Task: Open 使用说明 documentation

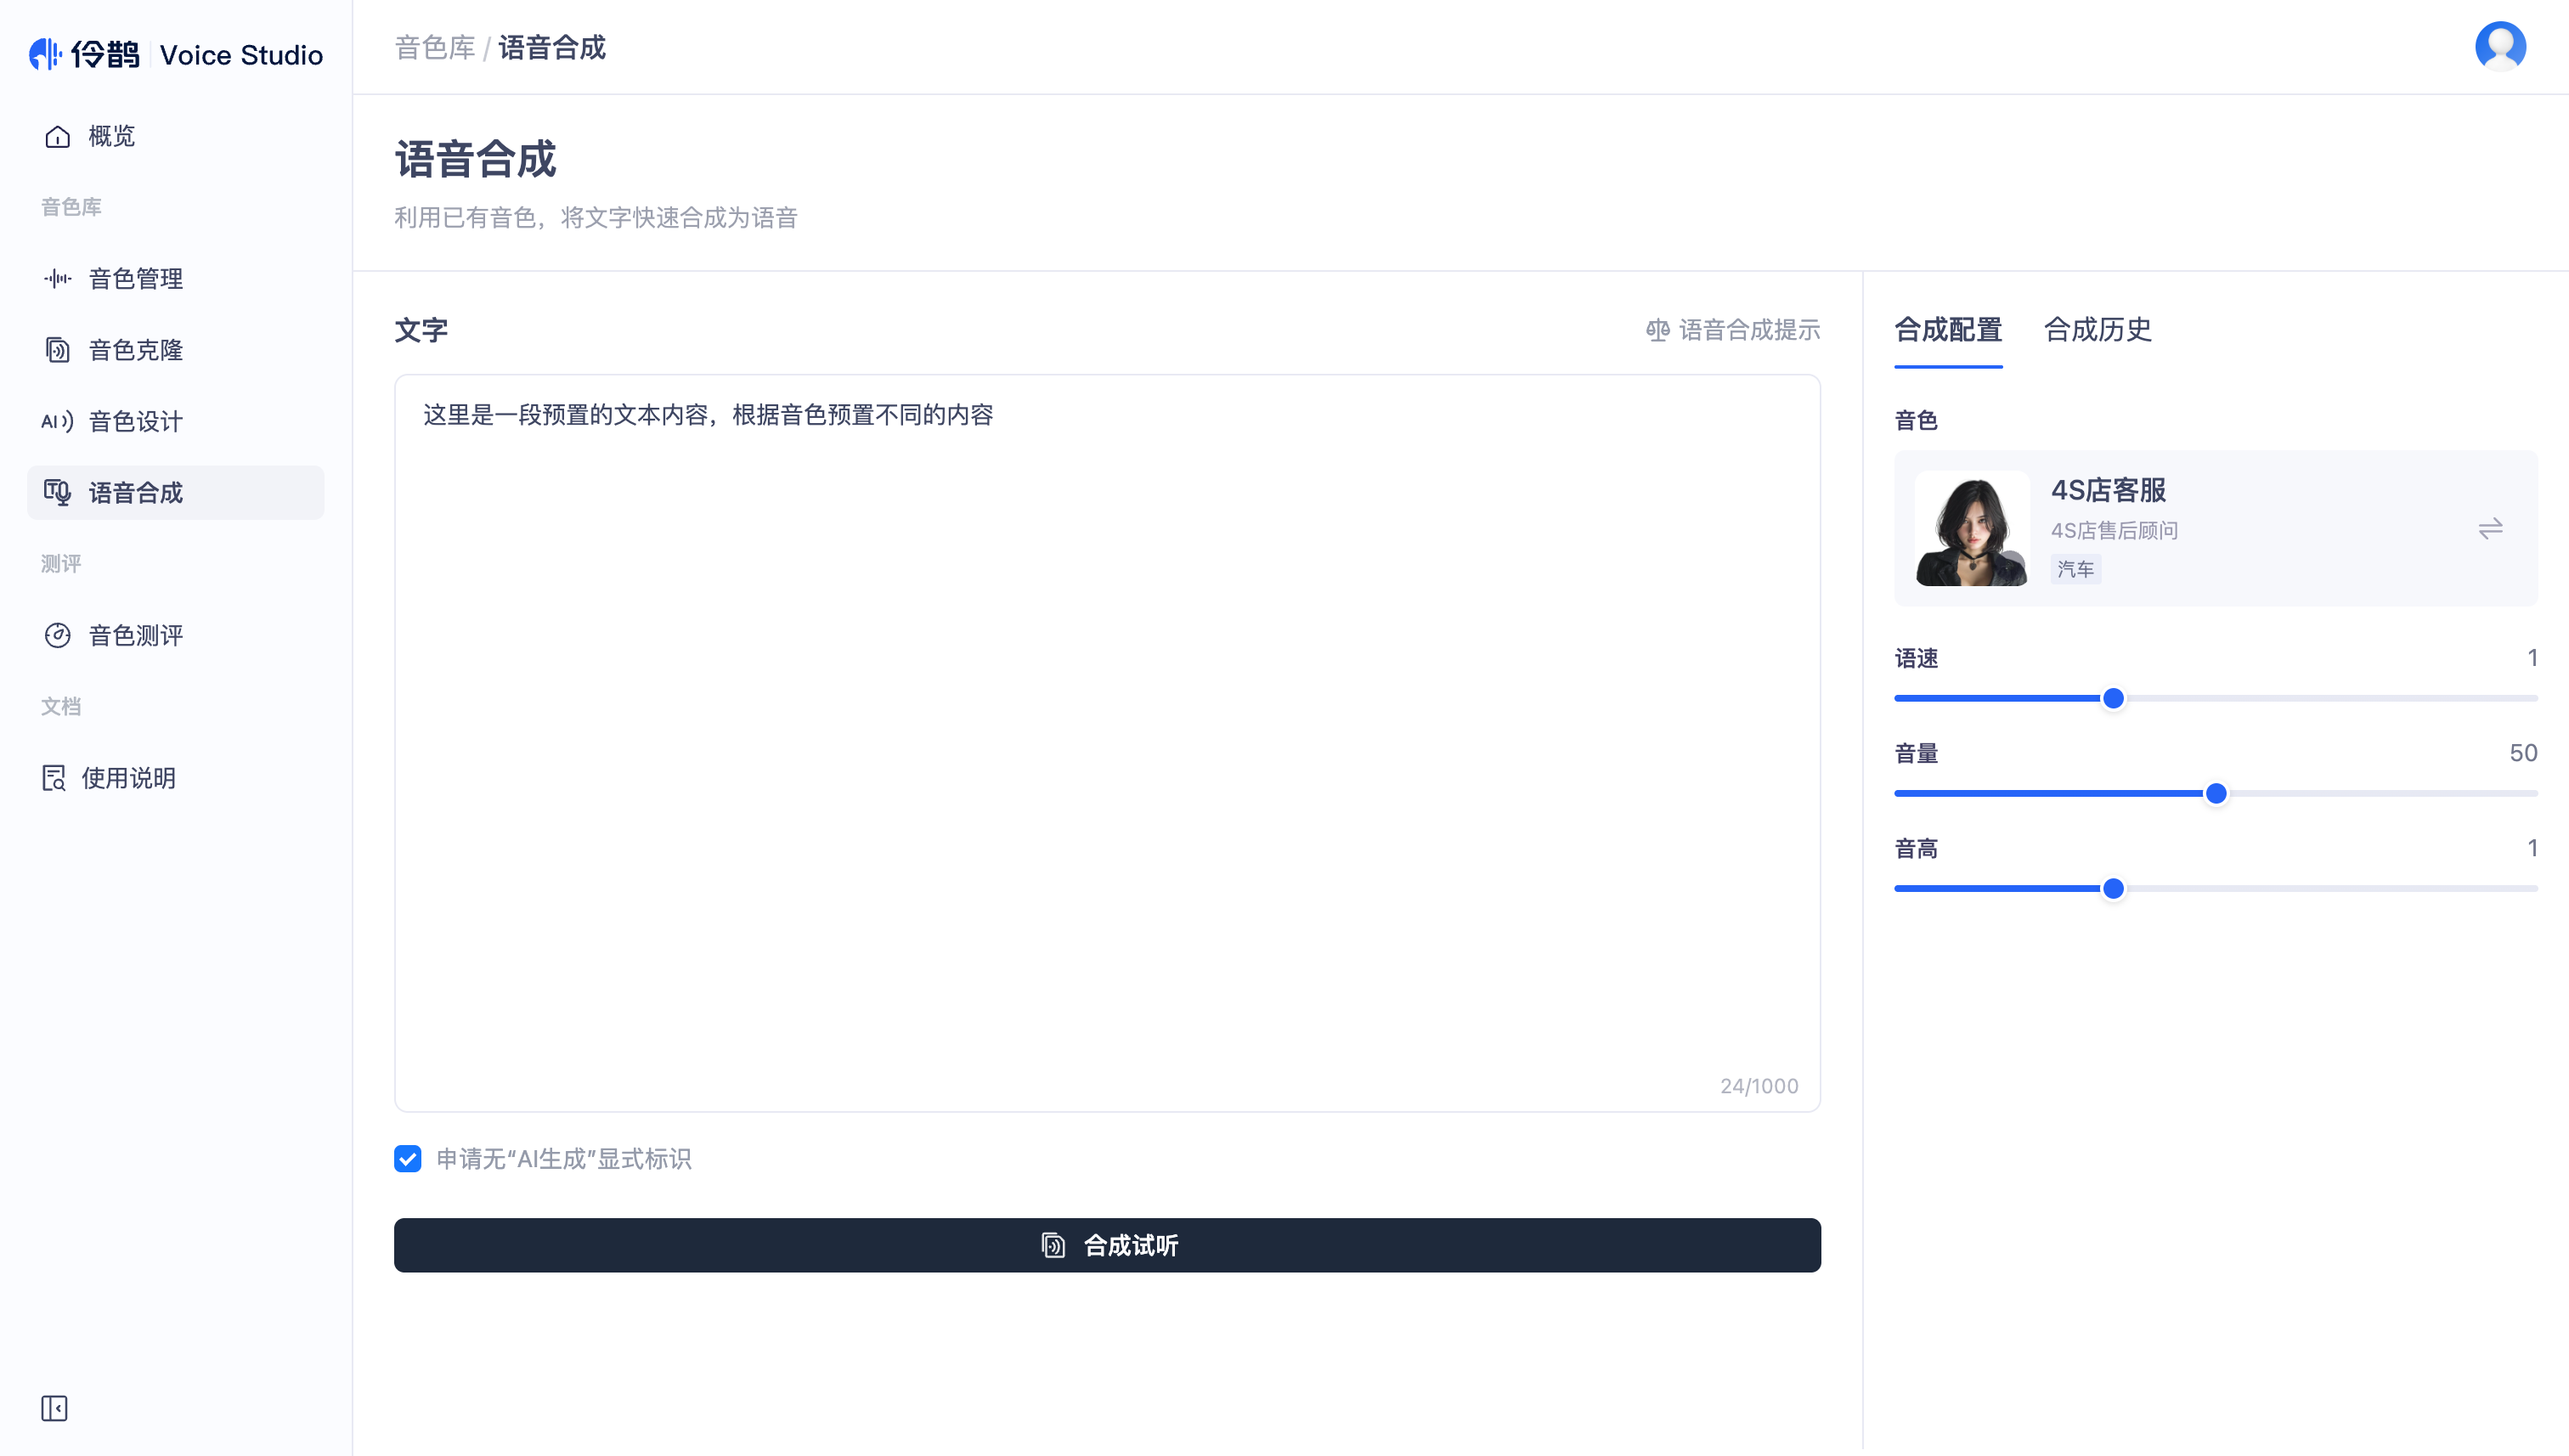Action: click(x=176, y=778)
